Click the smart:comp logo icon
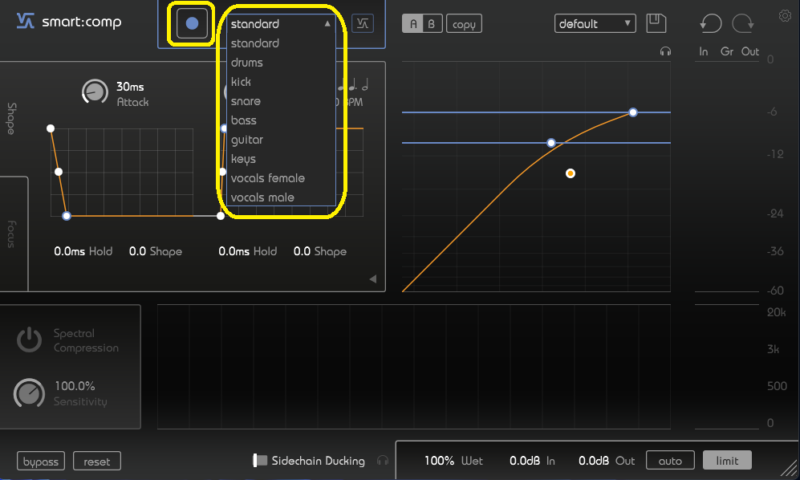This screenshot has width=800, height=480. tap(27, 22)
